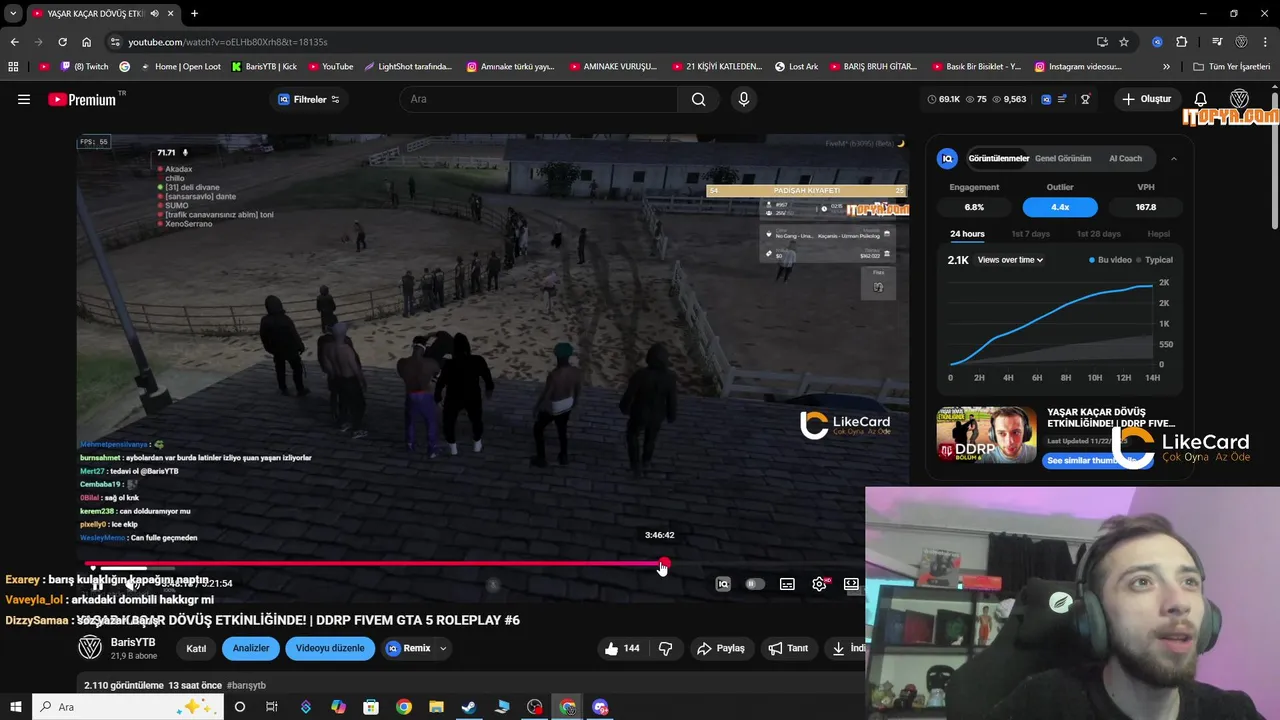Open the notifications bell
The image size is (1280, 720).
coord(1201,99)
